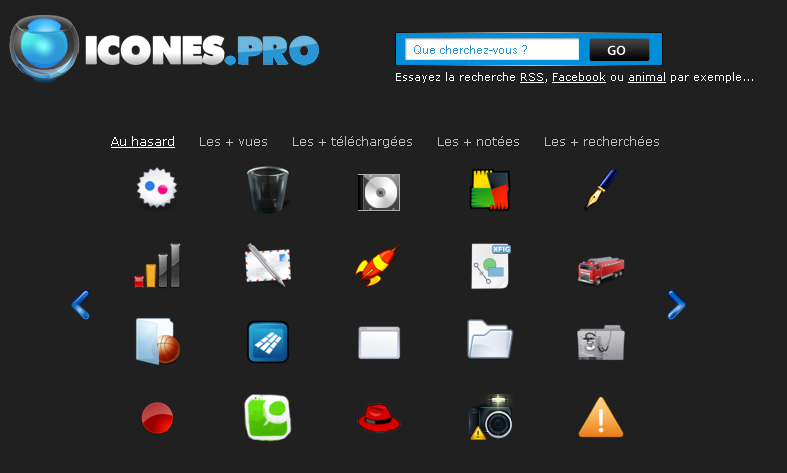
Task: Open the Les + vues tab
Action: tap(233, 142)
